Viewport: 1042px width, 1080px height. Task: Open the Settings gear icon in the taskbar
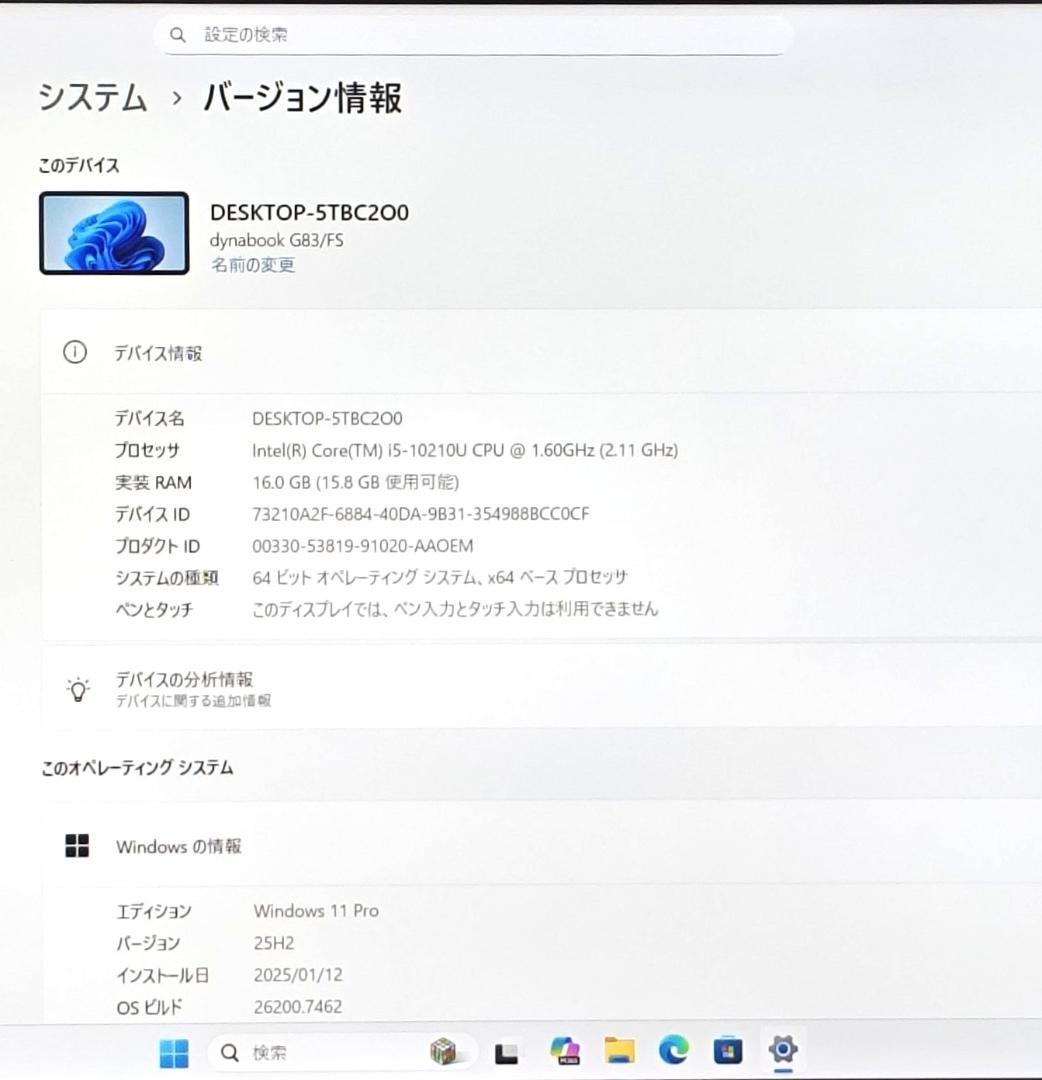(x=783, y=1051)
